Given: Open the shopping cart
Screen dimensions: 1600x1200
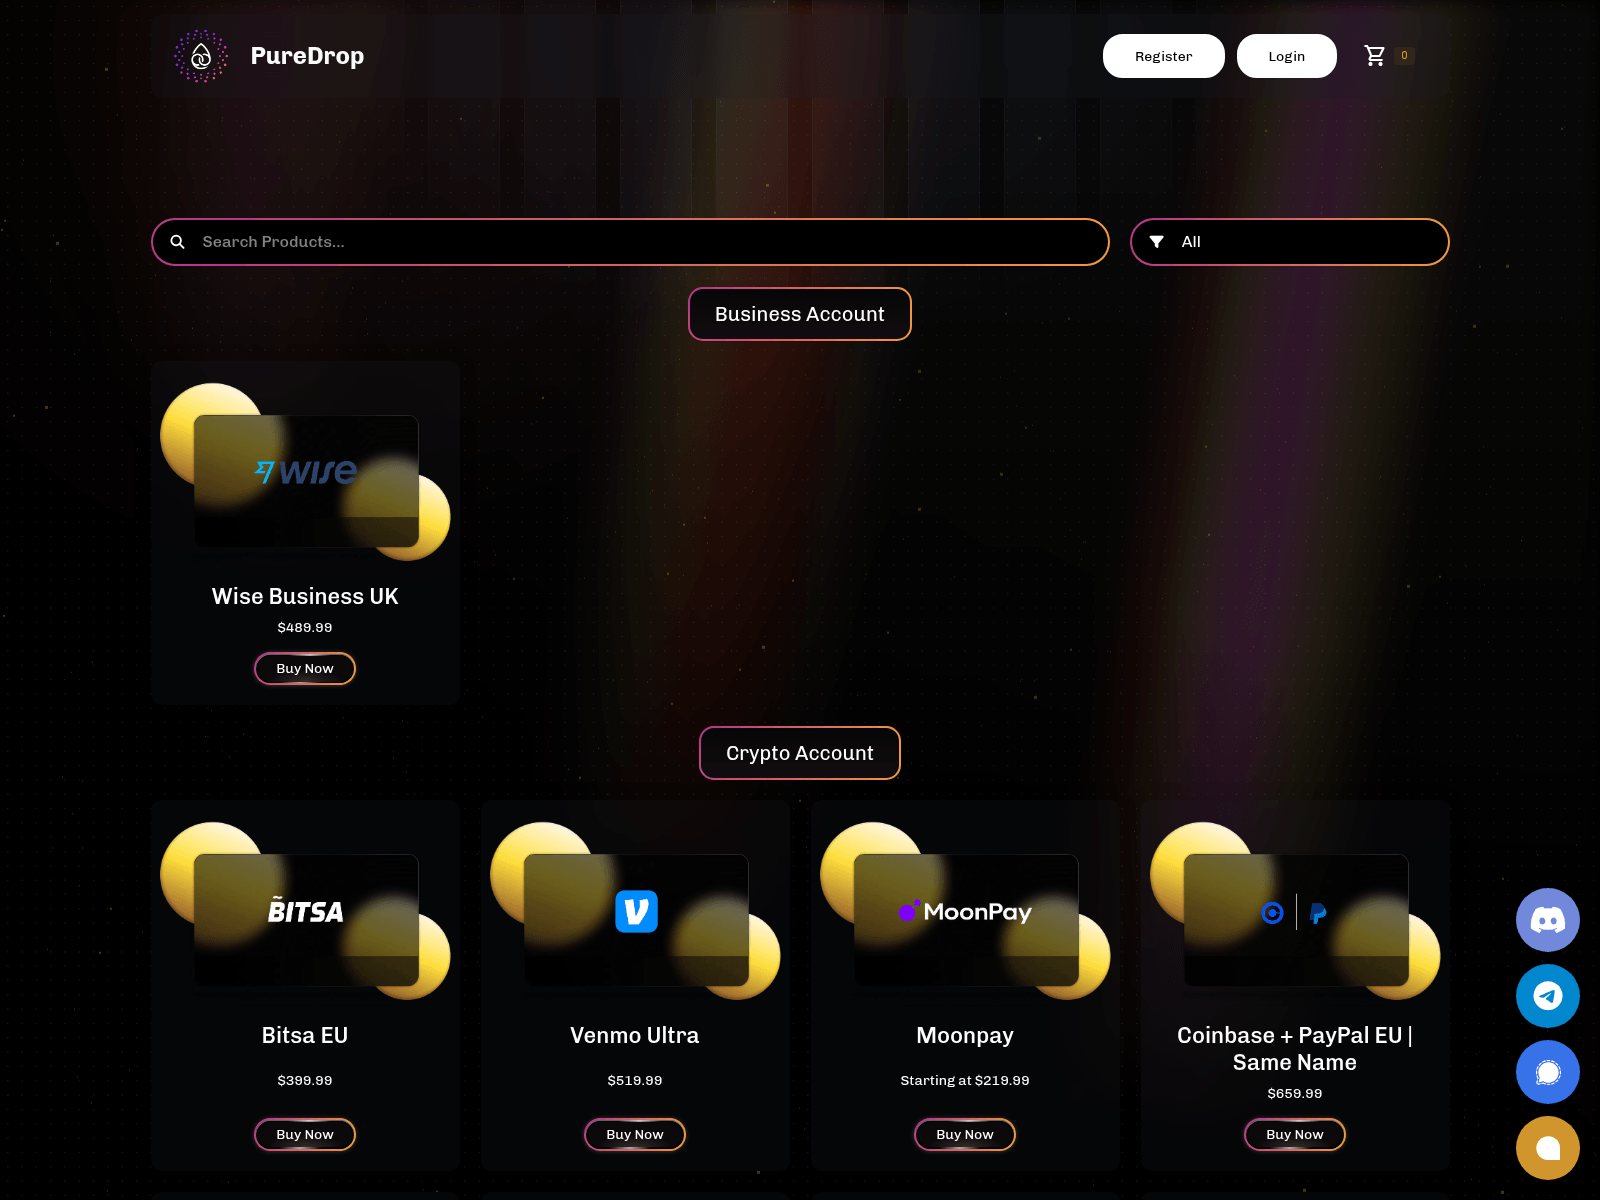Looking at the screenshot, I should (x=1375, y=56).
